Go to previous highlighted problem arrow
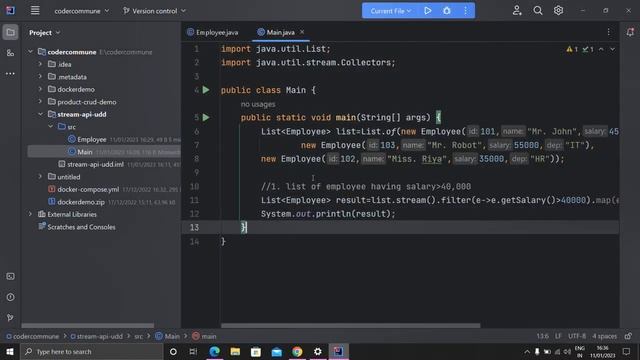 (601, 49)
